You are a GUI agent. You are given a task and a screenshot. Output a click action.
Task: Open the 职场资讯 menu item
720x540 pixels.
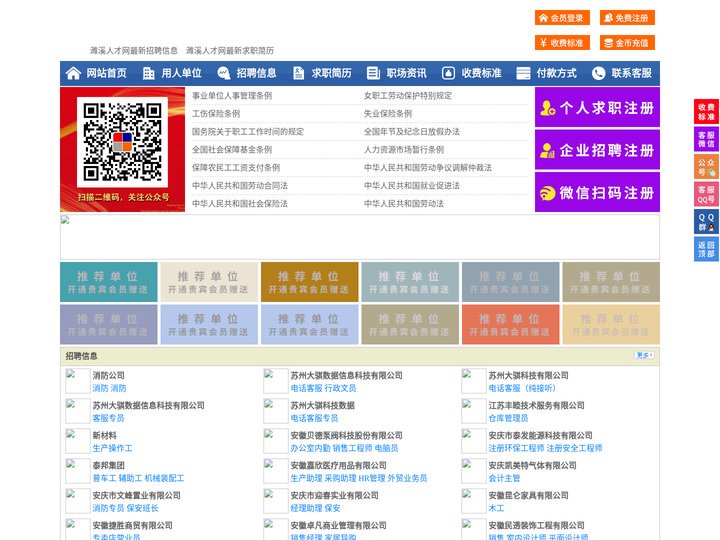click(x=406, y=73)
